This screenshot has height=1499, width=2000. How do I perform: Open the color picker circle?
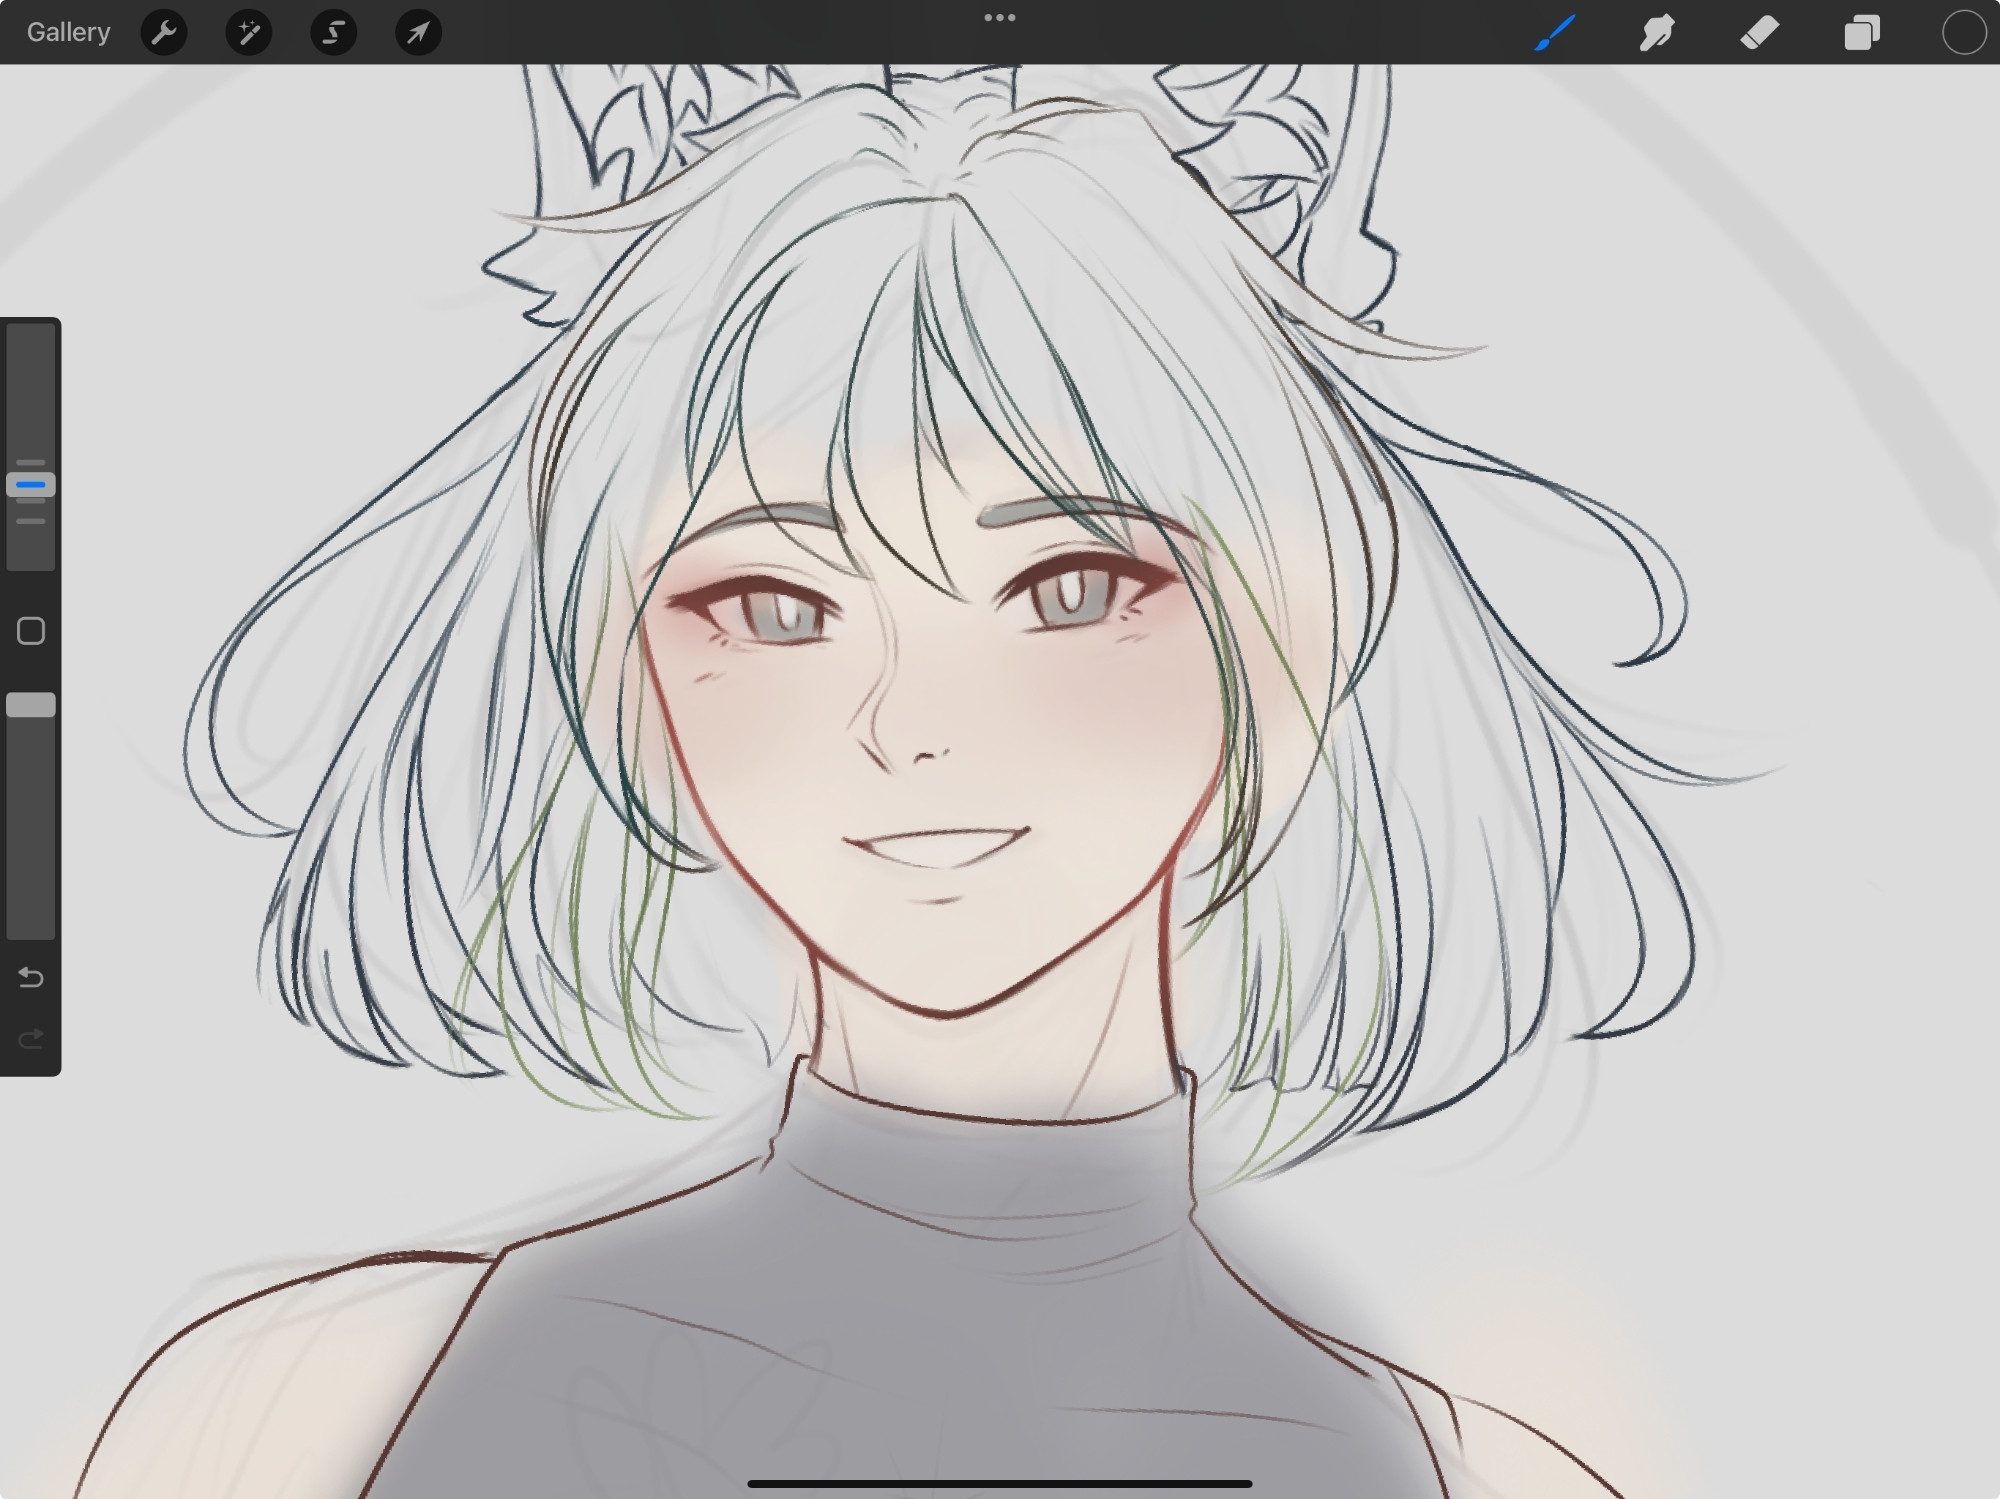pyautogui.click(x=1964, y=33)
